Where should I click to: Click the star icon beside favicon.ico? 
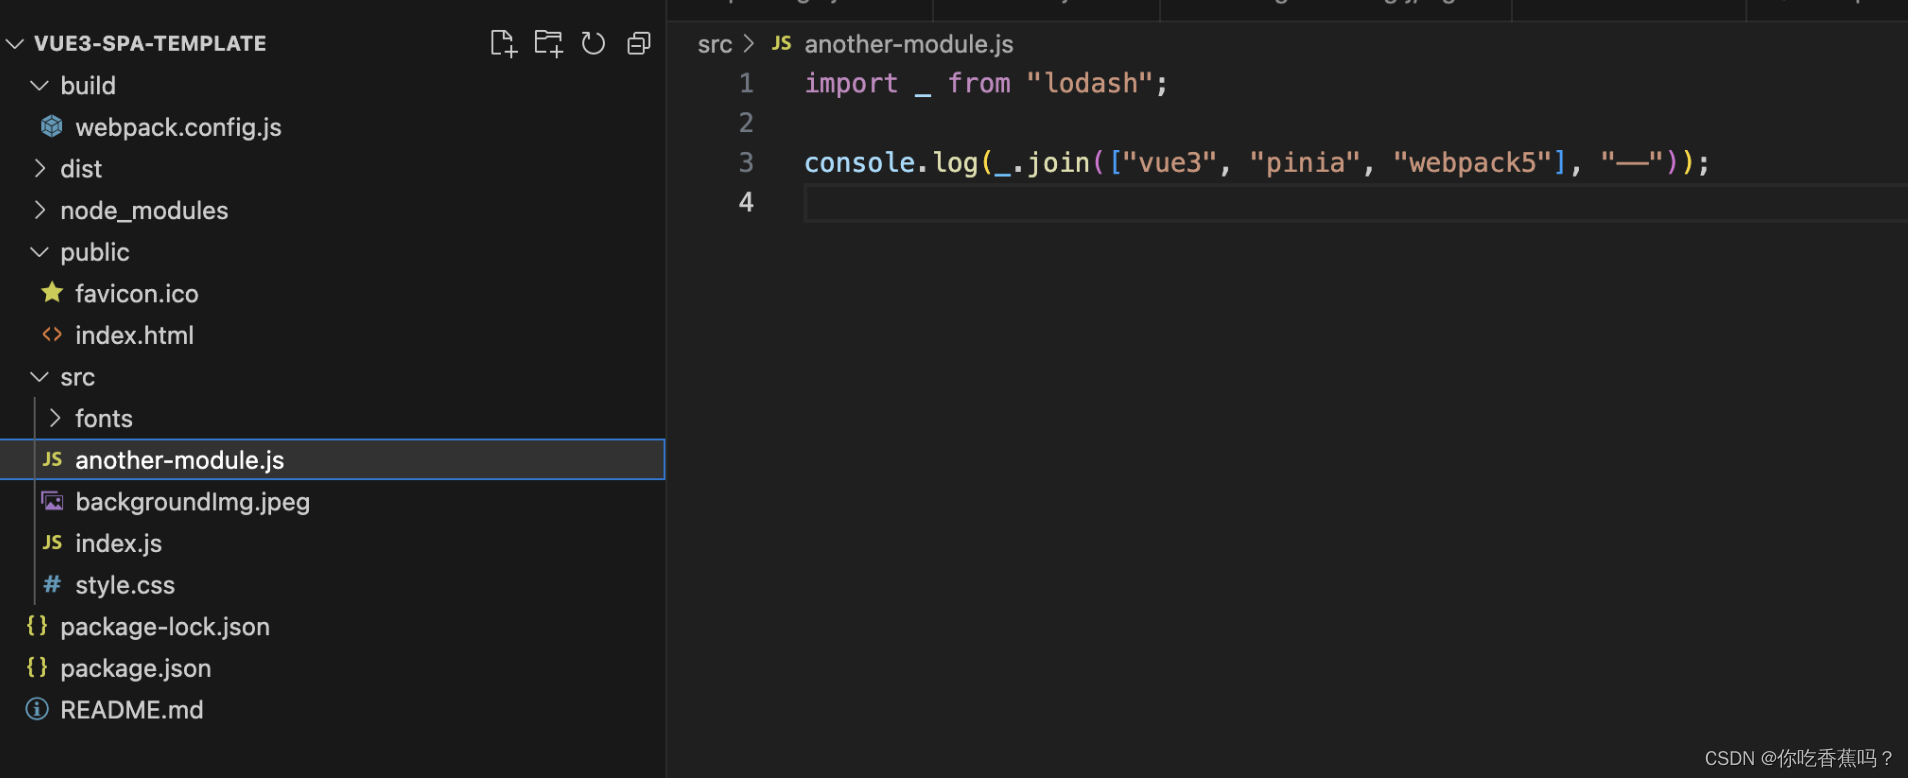(x=52, y=292)
